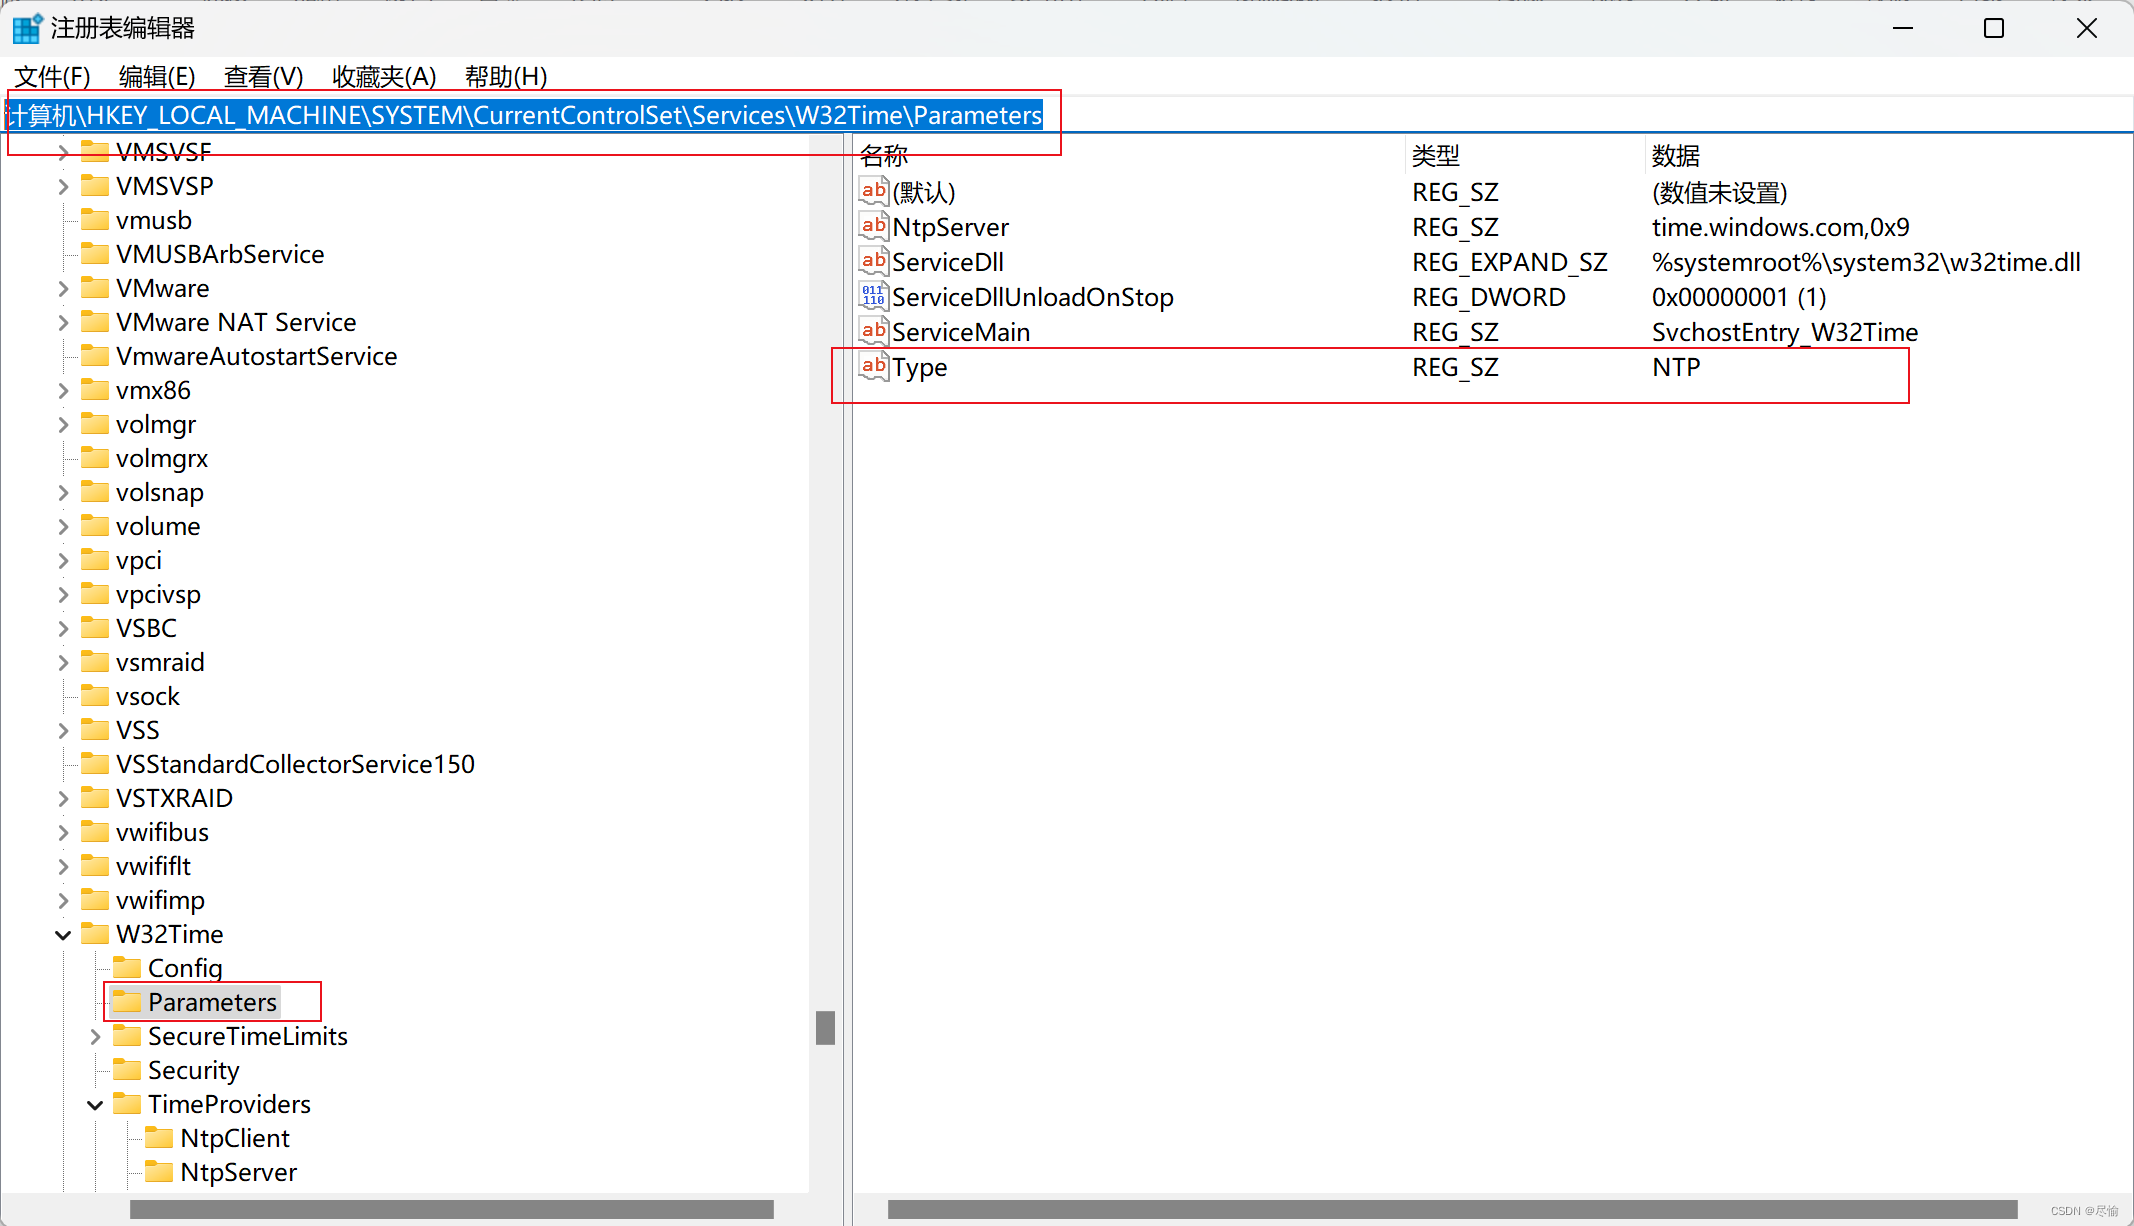Image resolution: width=2134 pixels, height=1226 pixels.
Task: Click the tree pane vertical scrollbar thumb
Action: coord(825,1028)
